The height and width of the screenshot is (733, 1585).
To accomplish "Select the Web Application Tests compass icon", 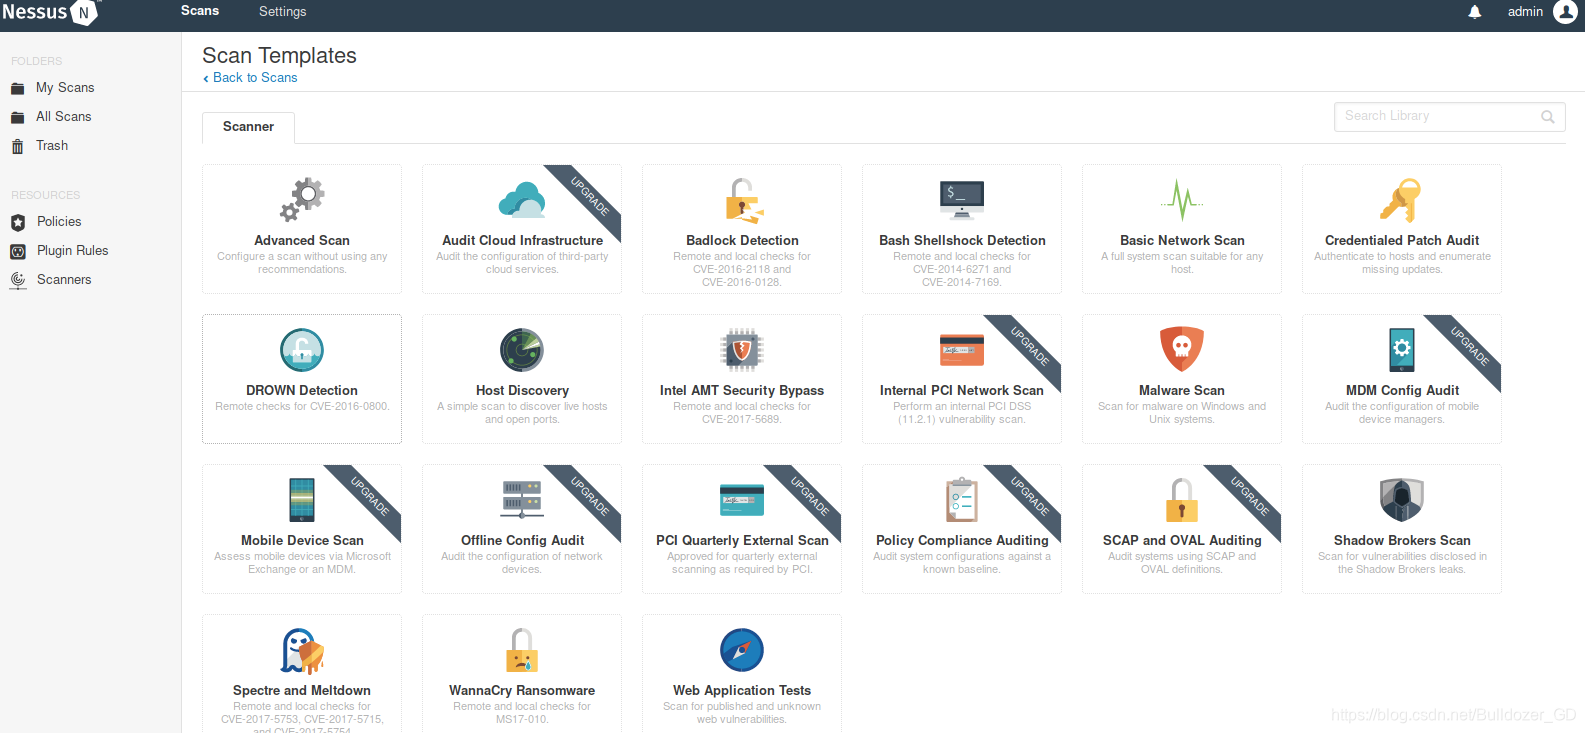I will click(742, 650).
